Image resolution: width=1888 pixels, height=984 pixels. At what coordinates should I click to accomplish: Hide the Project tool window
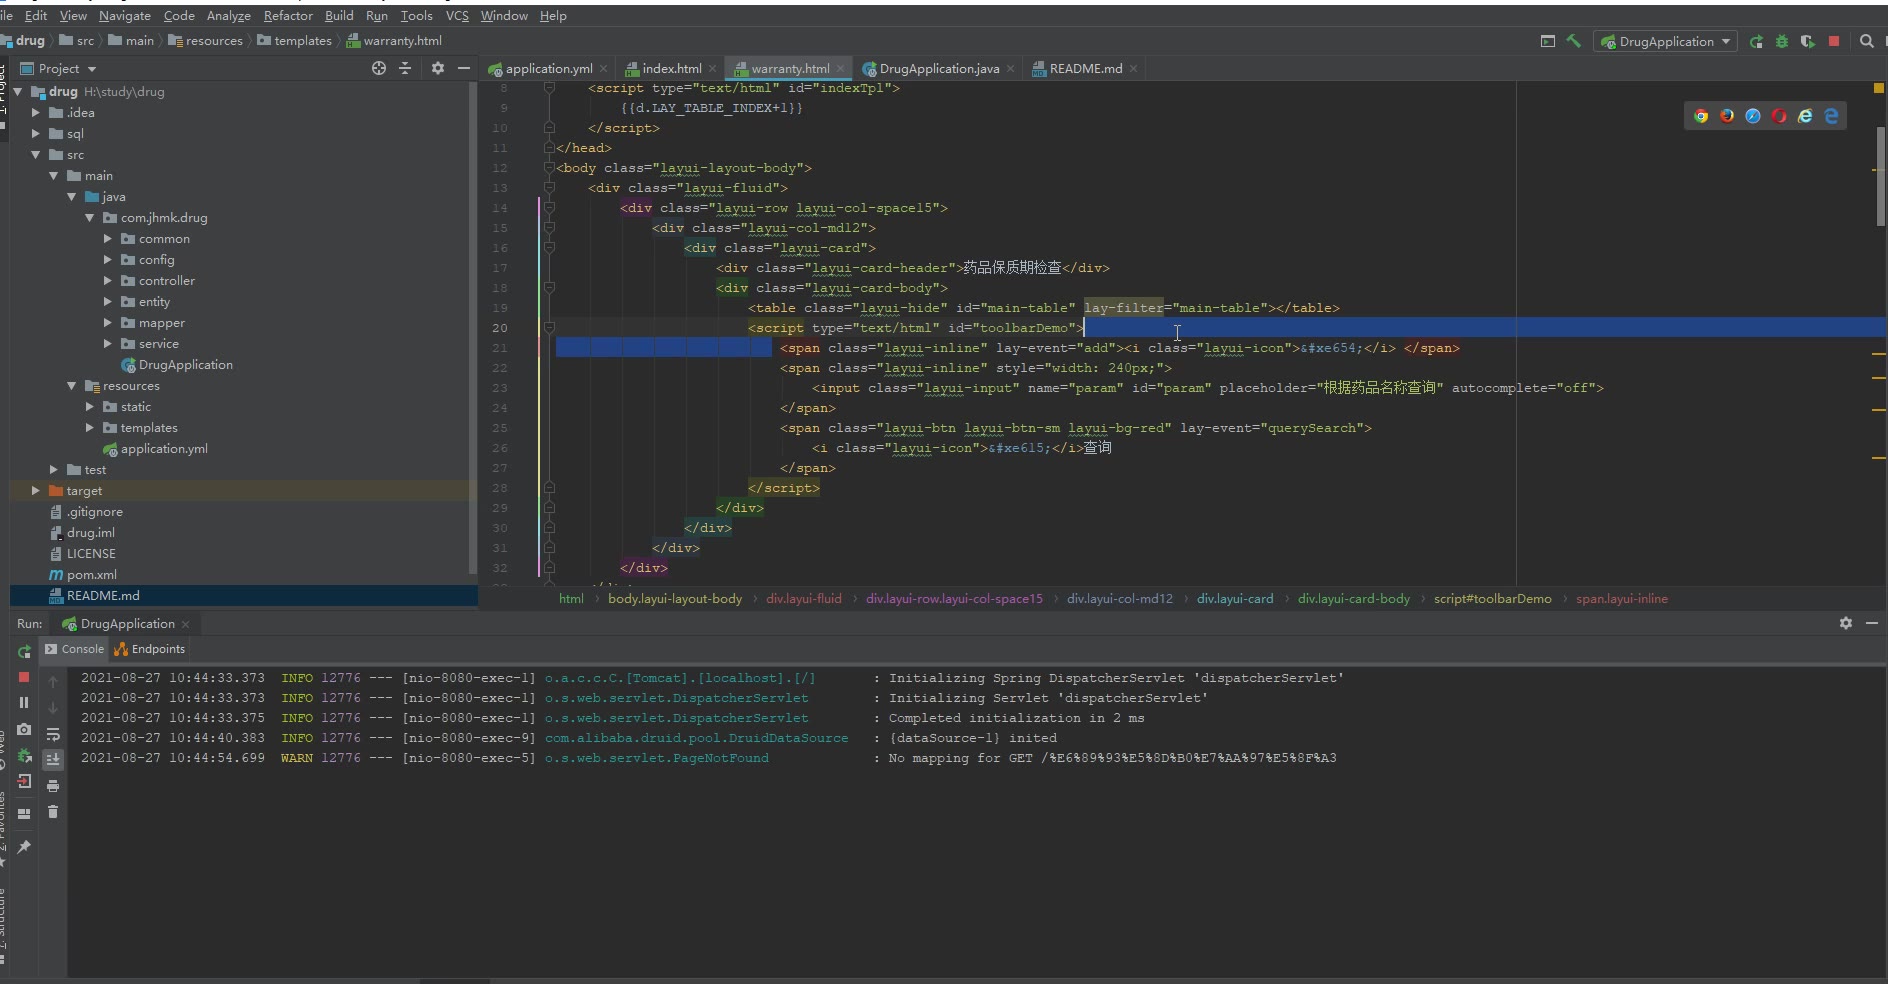point(463,68)
